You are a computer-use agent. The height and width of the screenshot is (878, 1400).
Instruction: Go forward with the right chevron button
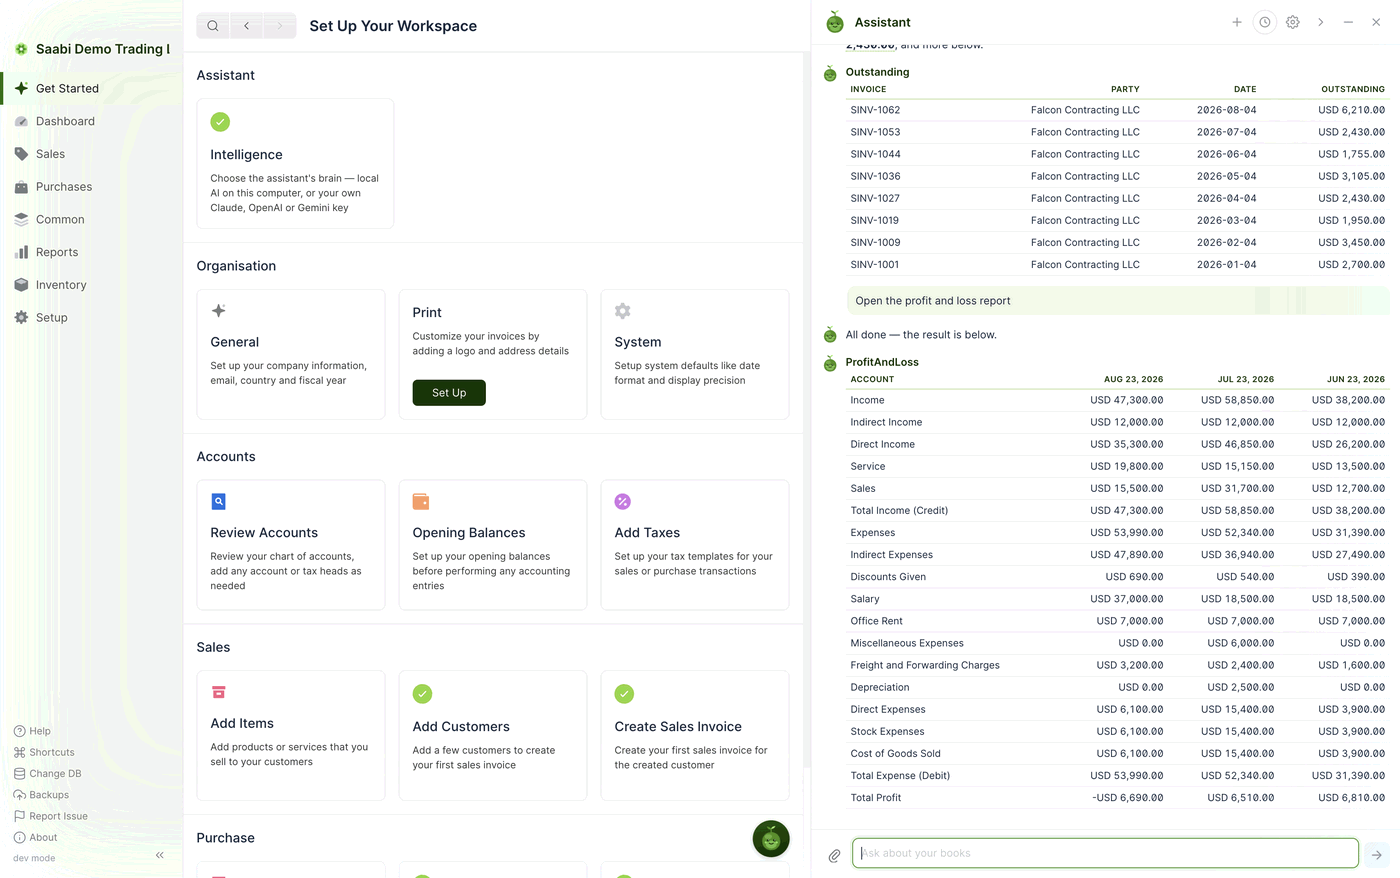(280, 26)
